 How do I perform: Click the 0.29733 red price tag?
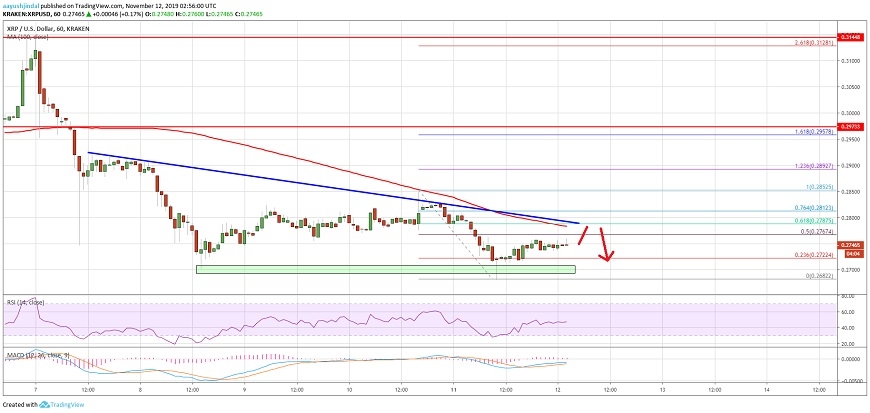pos(853,127)
